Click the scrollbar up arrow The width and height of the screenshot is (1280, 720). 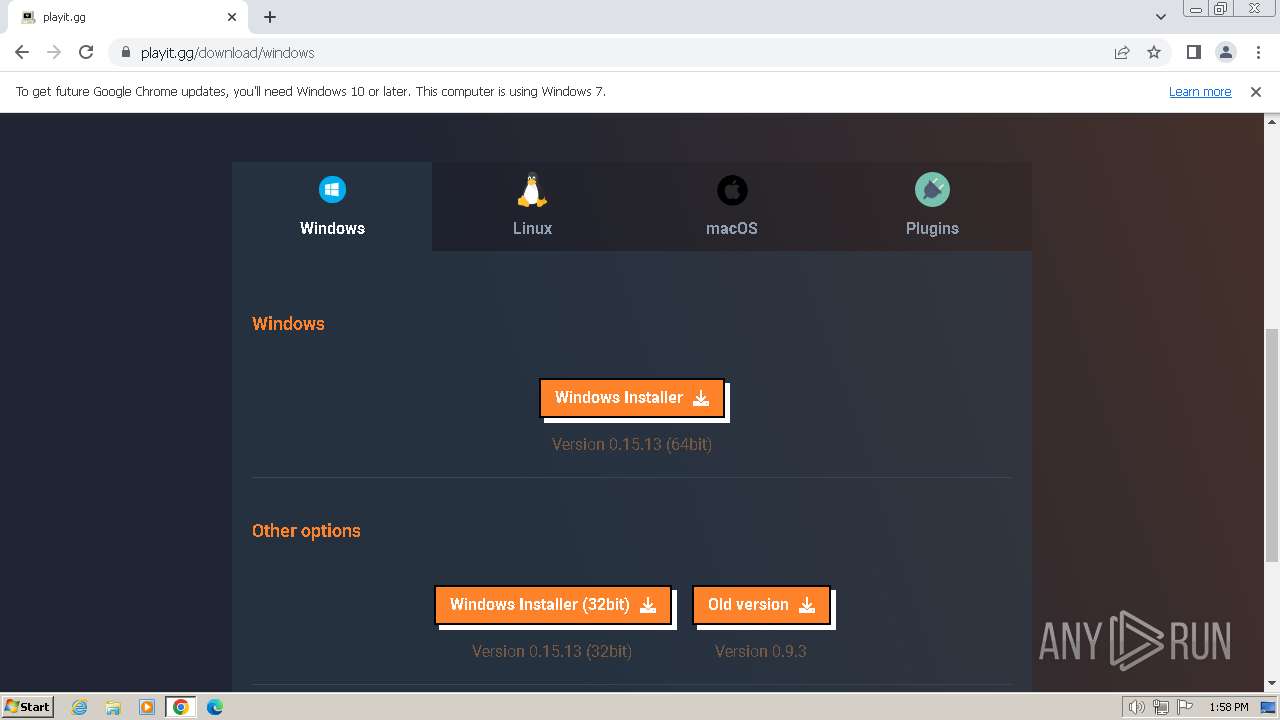(x=1272, y=120)
